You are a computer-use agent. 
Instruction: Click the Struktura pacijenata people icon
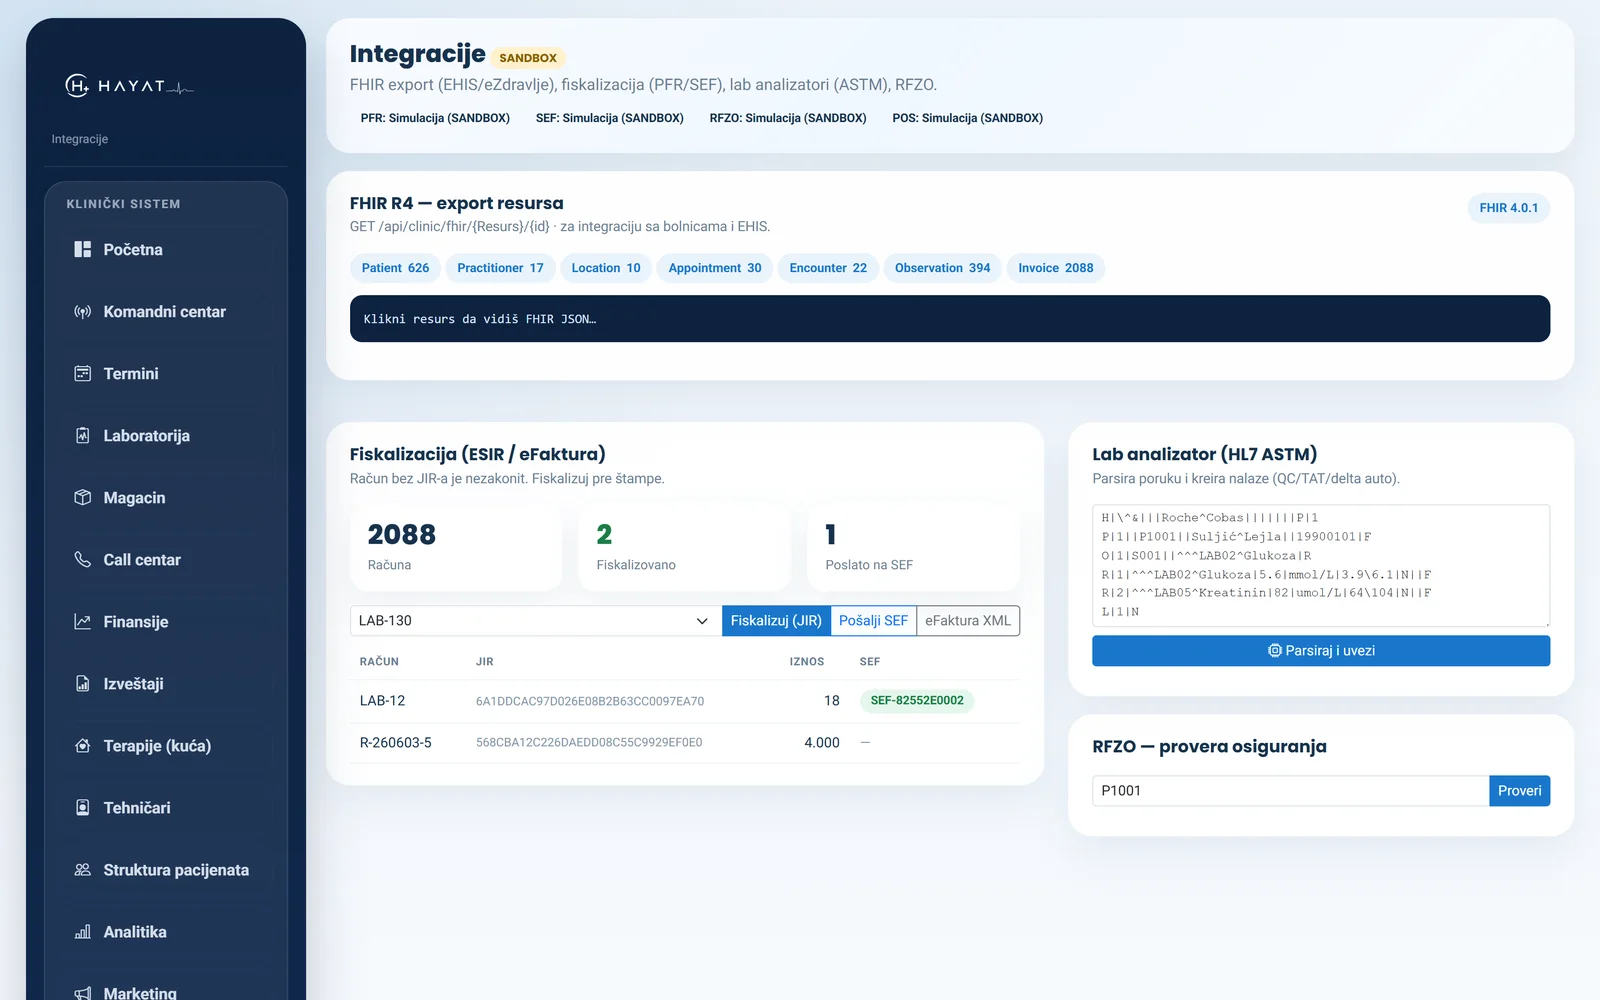(83, 869)
